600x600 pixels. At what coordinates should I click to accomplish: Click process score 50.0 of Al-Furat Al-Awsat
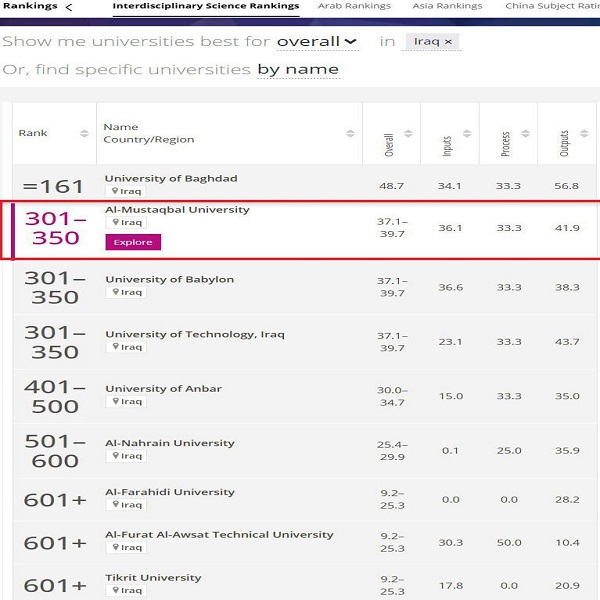click(x=509, y=543)
